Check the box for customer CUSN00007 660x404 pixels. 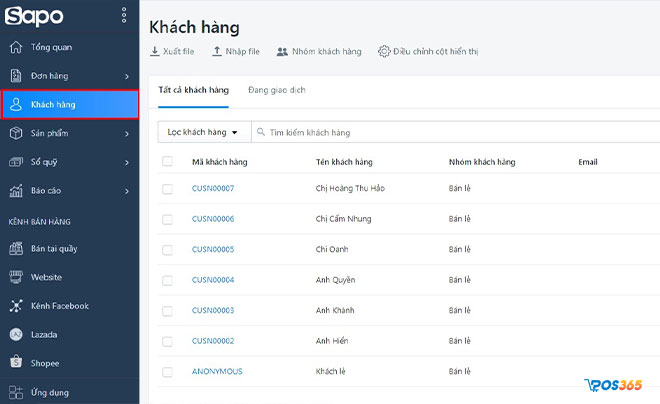coord(167,188)
